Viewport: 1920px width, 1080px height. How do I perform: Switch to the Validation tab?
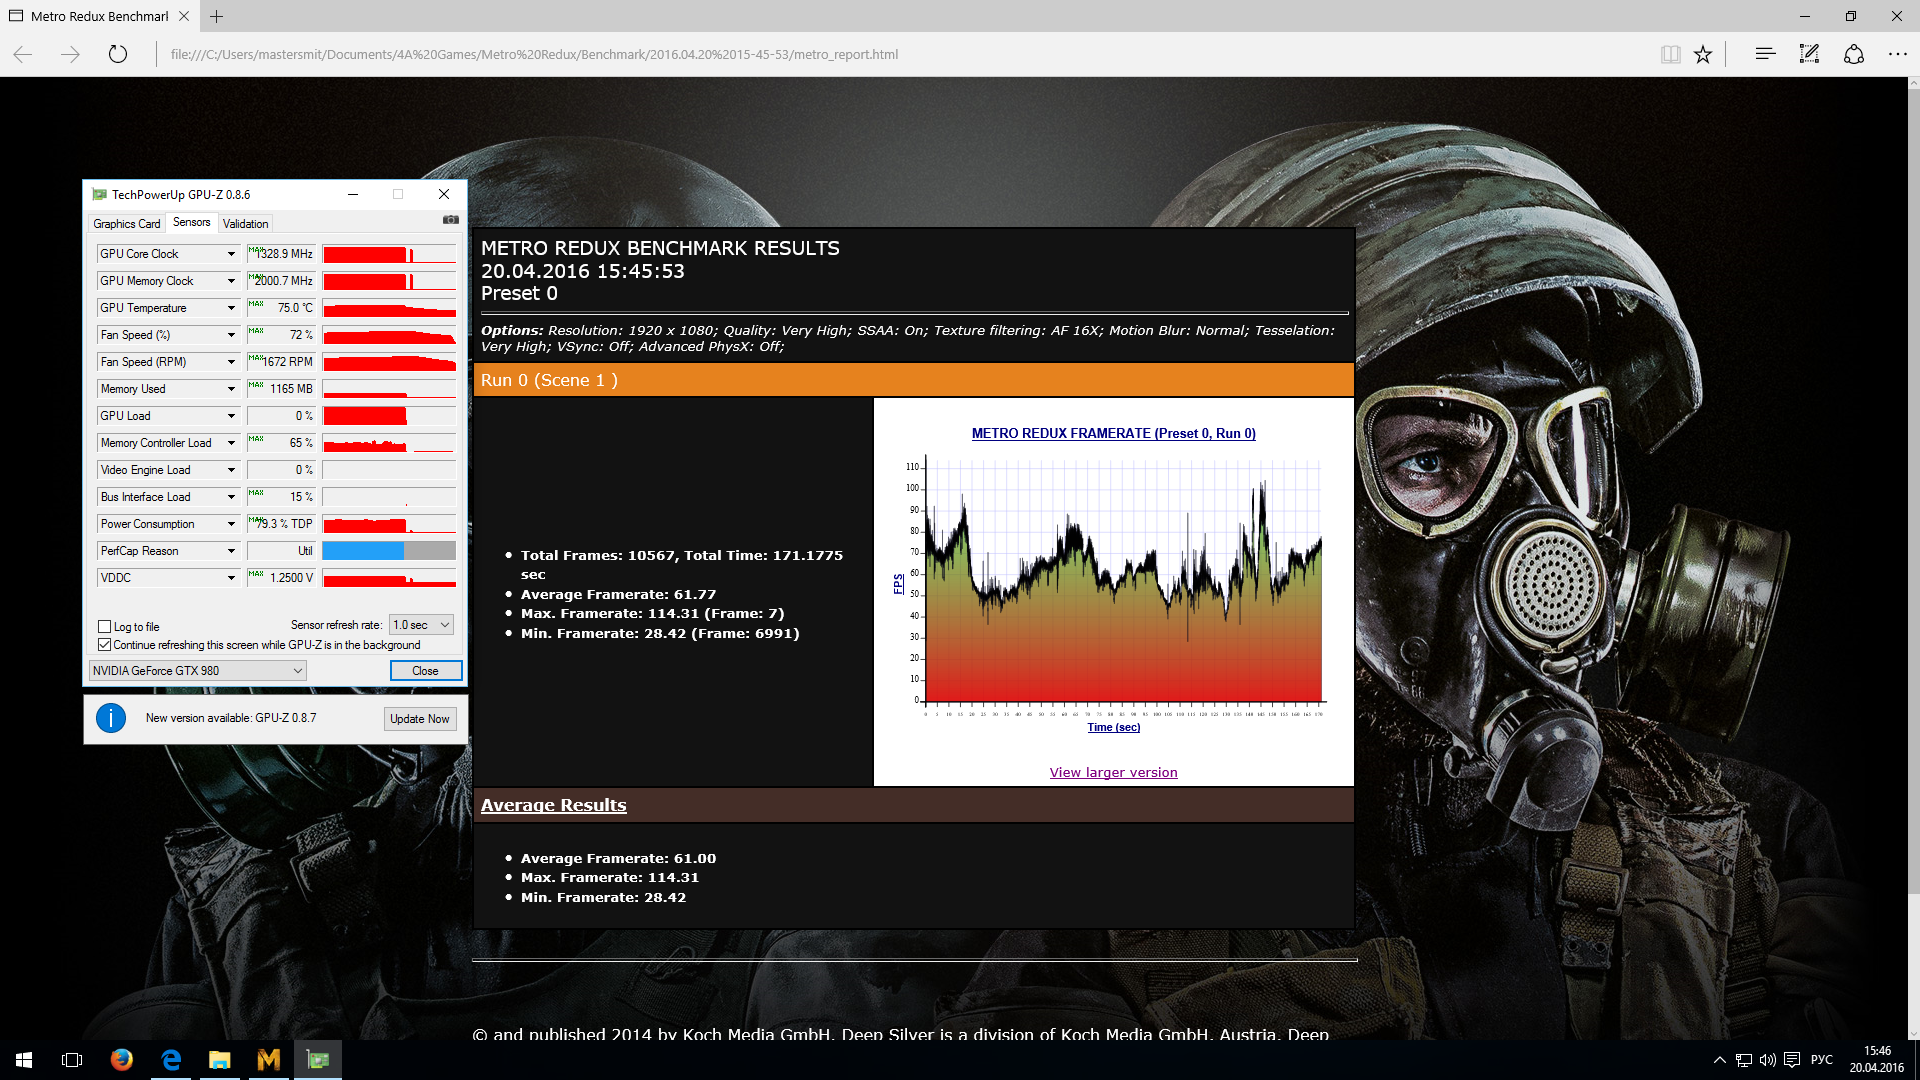click(245, 224)
